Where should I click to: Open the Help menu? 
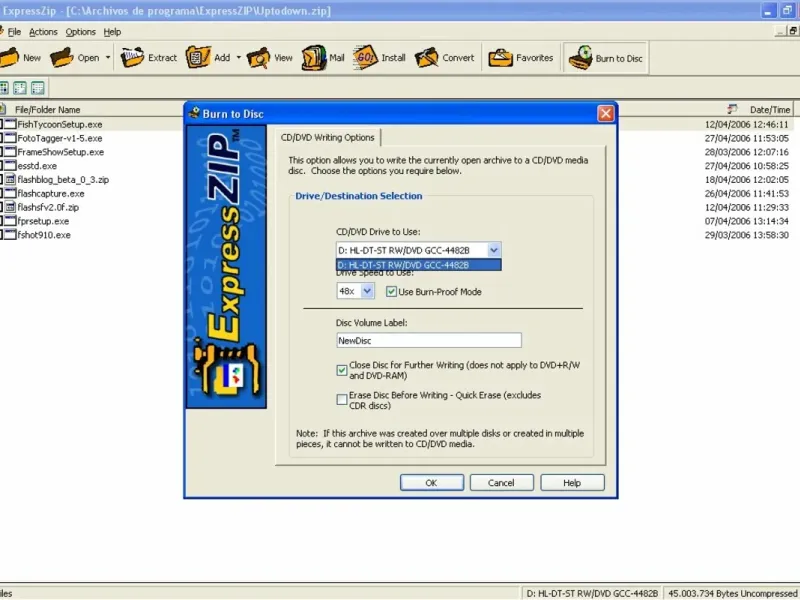(x=112, y=32)
